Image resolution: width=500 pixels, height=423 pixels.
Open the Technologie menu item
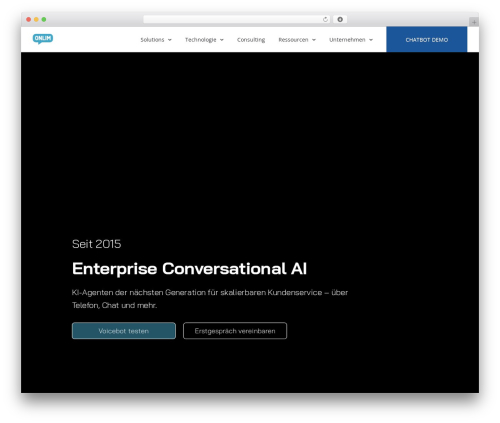201,40
